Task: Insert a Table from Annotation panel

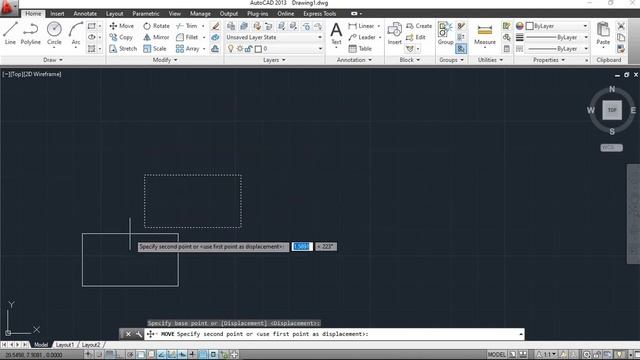Action: point(360,49)
